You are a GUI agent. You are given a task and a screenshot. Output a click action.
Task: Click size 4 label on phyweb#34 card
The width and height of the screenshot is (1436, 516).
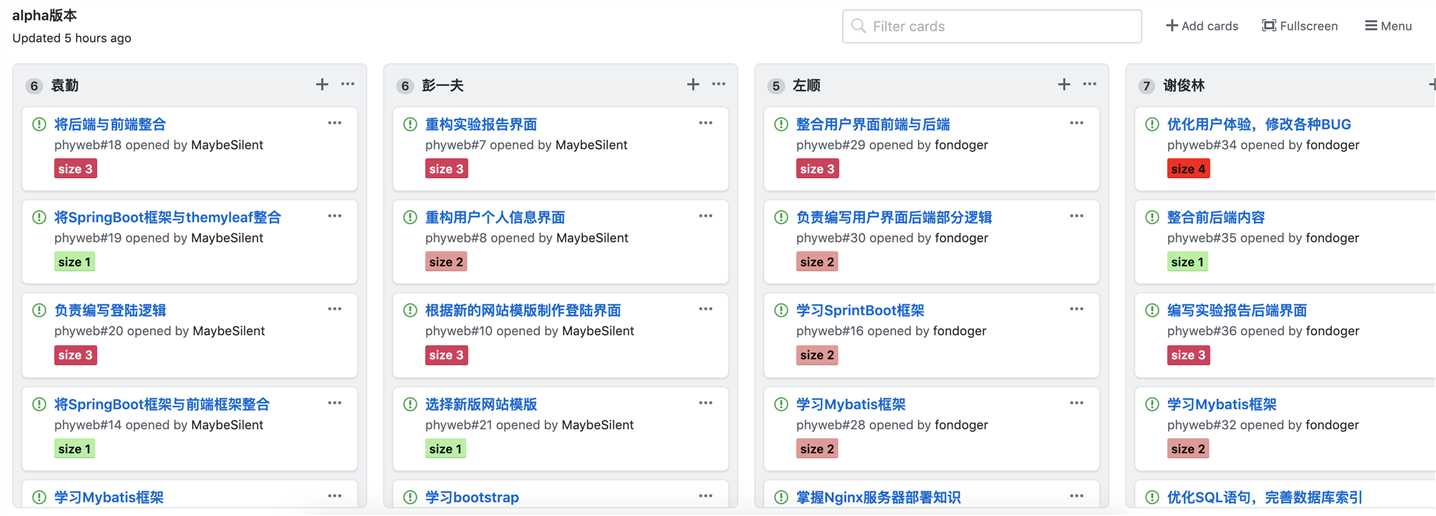[1188, 169]
